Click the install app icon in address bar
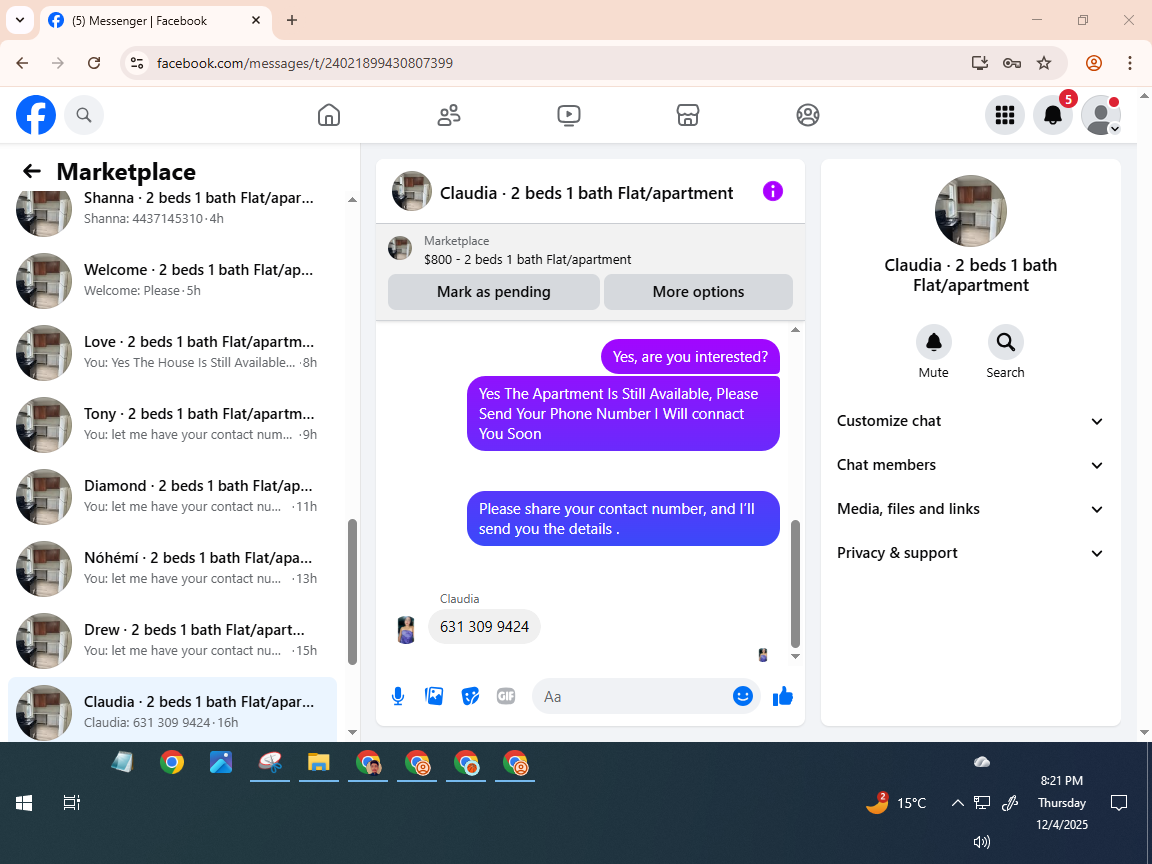 tap(979, 63)
